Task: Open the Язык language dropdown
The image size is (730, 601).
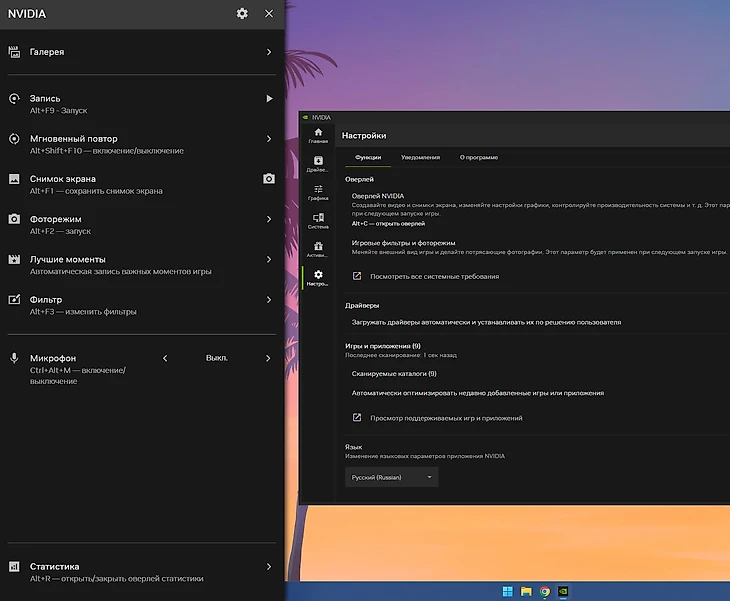Action: pos(391,478)
